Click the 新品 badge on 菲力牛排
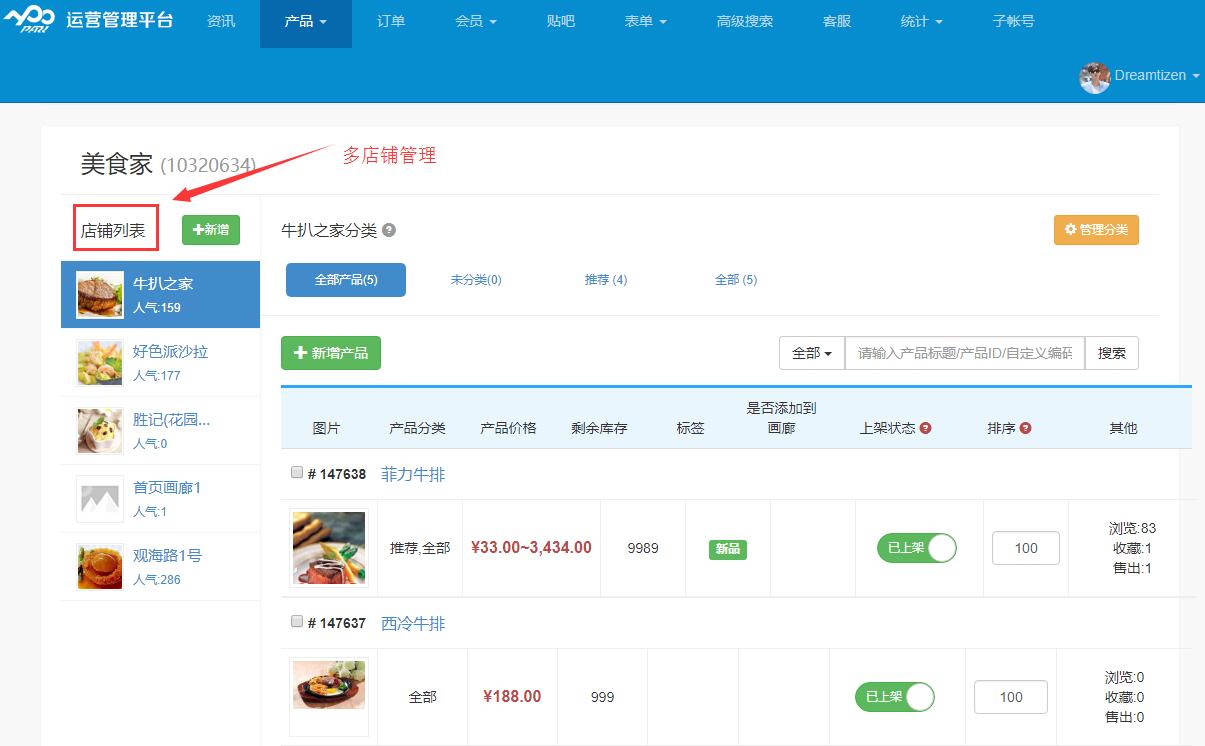 tap(726, 549)
